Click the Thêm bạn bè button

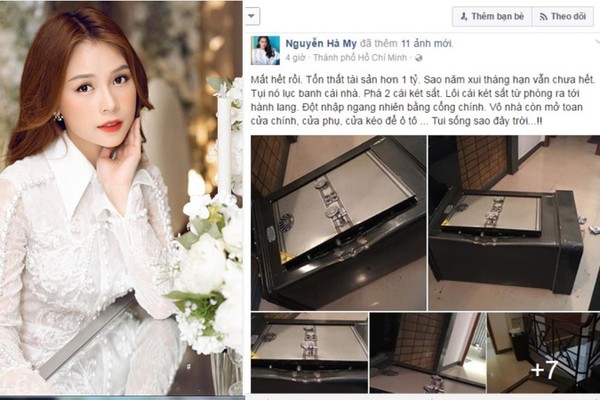(492, 16)
